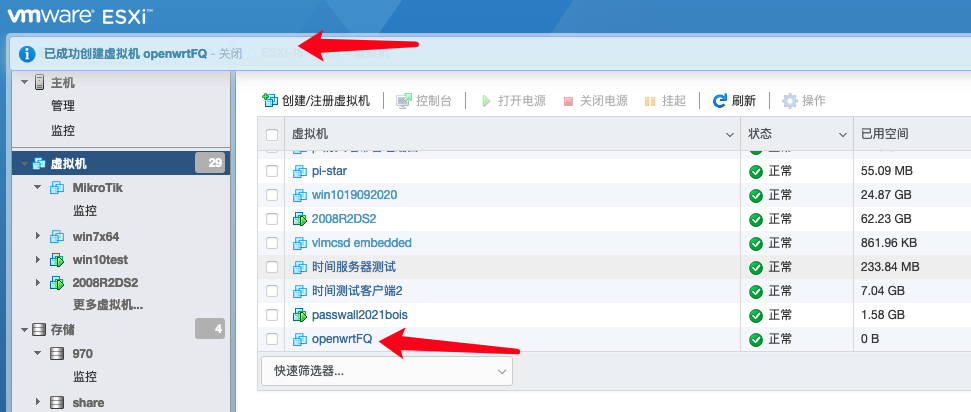Open the openwrtFQ VM link

pos(342,339)
